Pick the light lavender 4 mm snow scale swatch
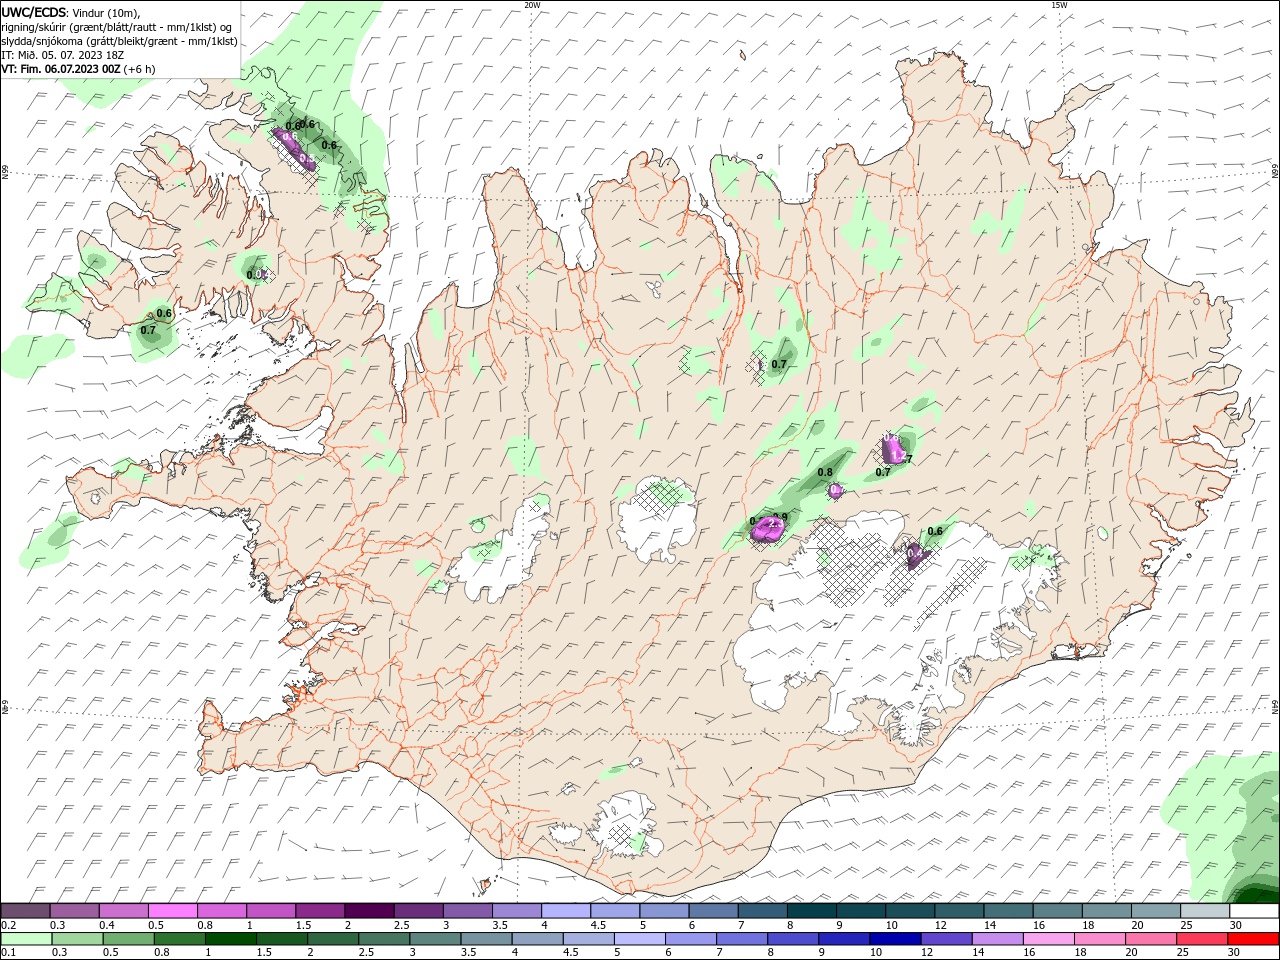Viewport: 1280px width, 960px height. tap(566, 911)
